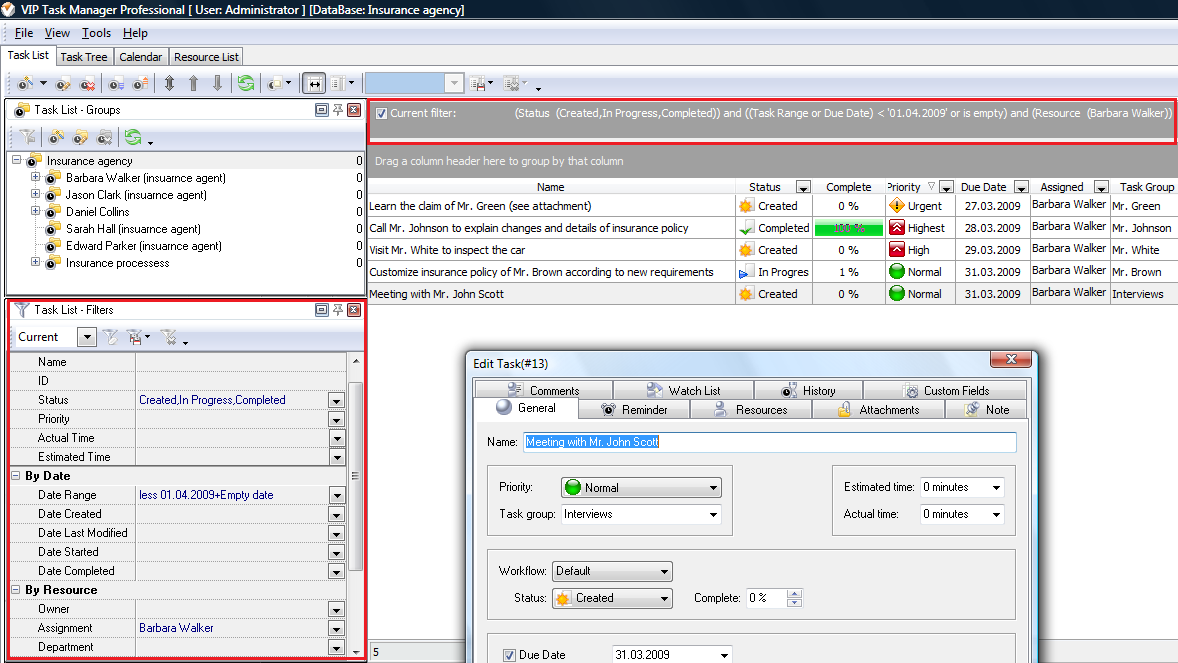Click Delete Task Group icon in Groups toolbar
Image resolution: width=1178 pixels, height=663 pixels.
pos(104,137)
